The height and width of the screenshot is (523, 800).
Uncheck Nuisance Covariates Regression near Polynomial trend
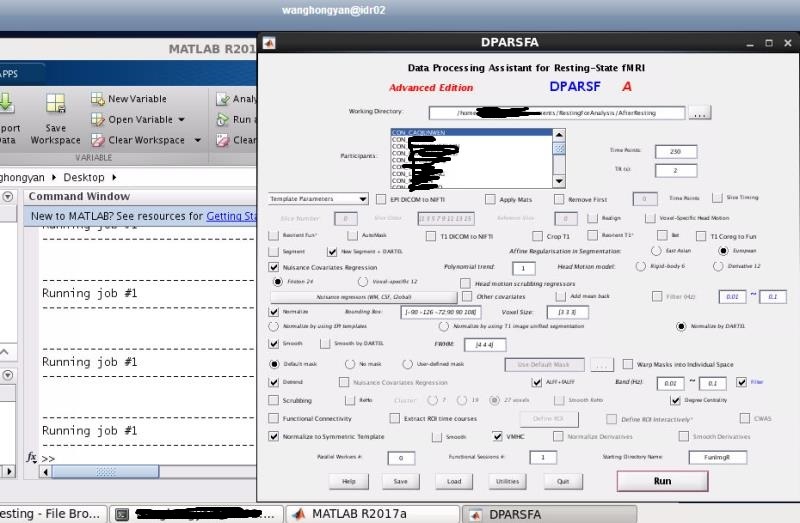point(273,267)
